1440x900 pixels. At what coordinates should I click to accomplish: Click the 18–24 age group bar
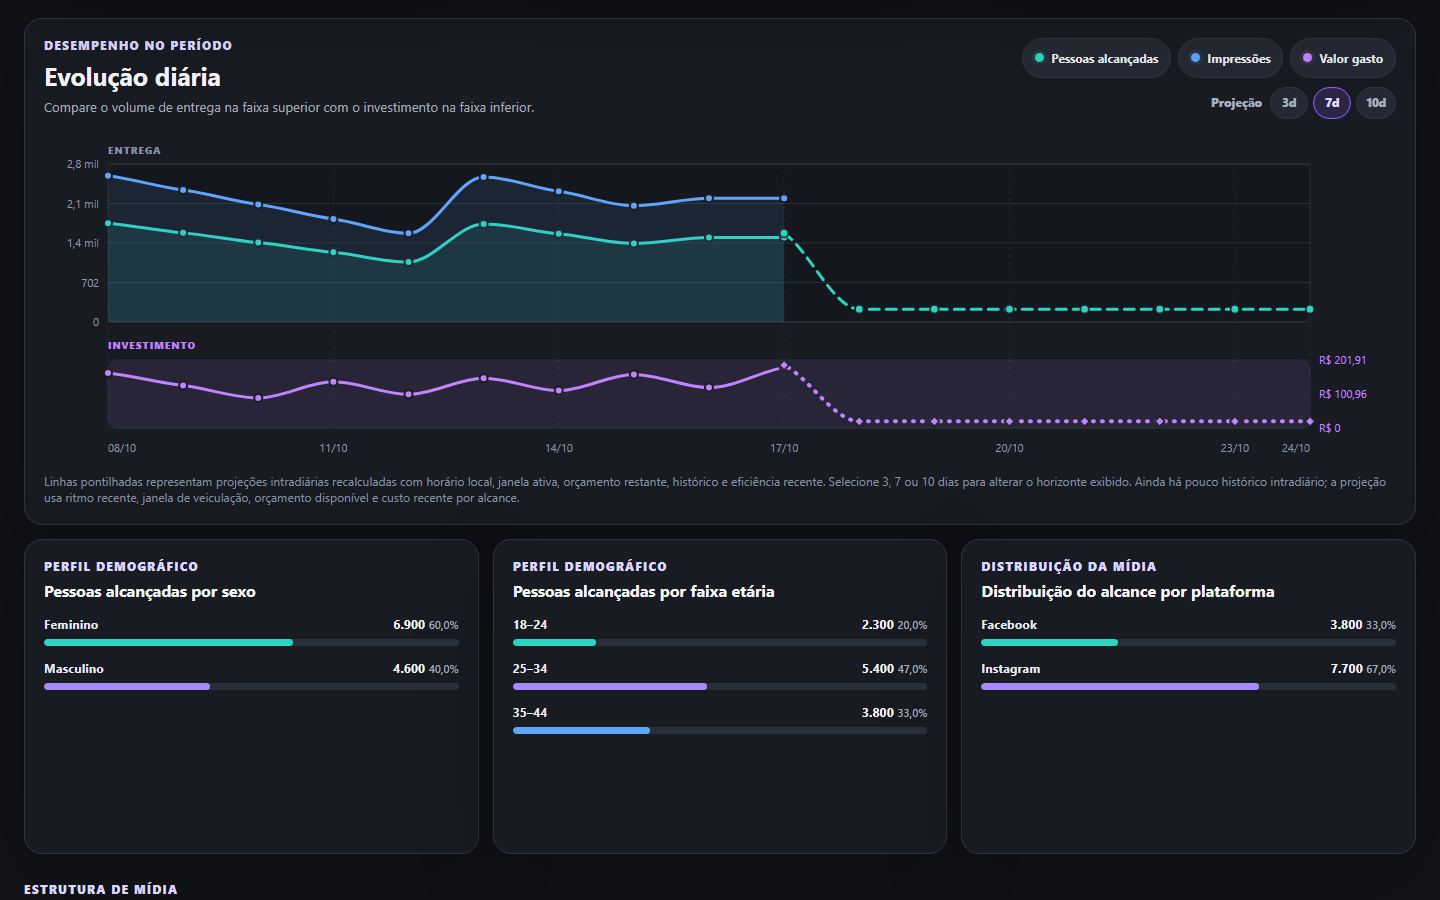coord(720,642)
